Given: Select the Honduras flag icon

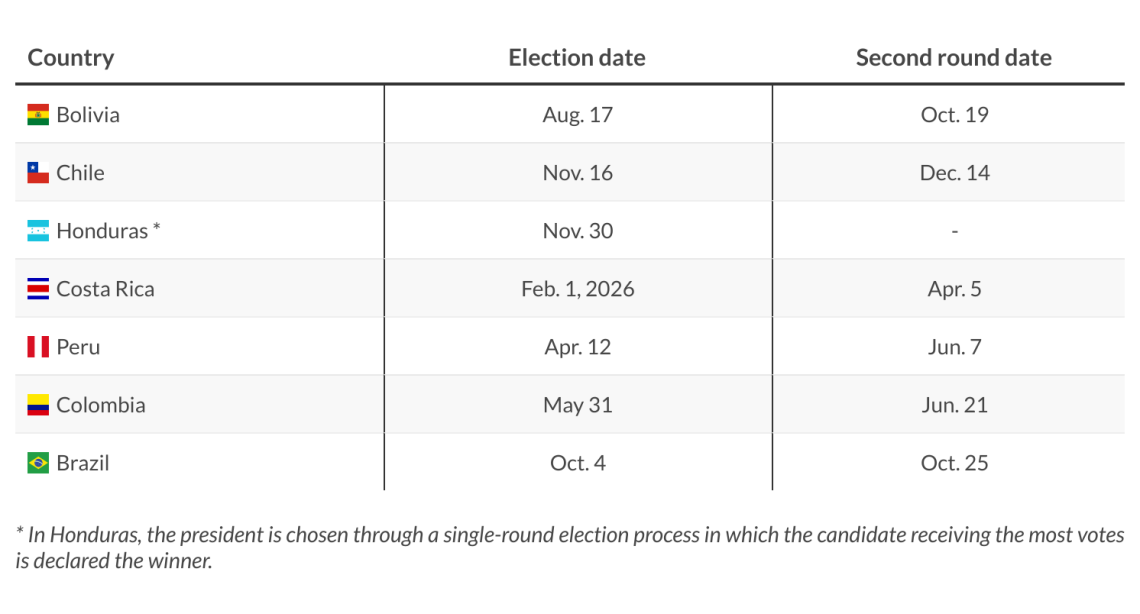Looking at the screenshot, I should tap(38, 231).
